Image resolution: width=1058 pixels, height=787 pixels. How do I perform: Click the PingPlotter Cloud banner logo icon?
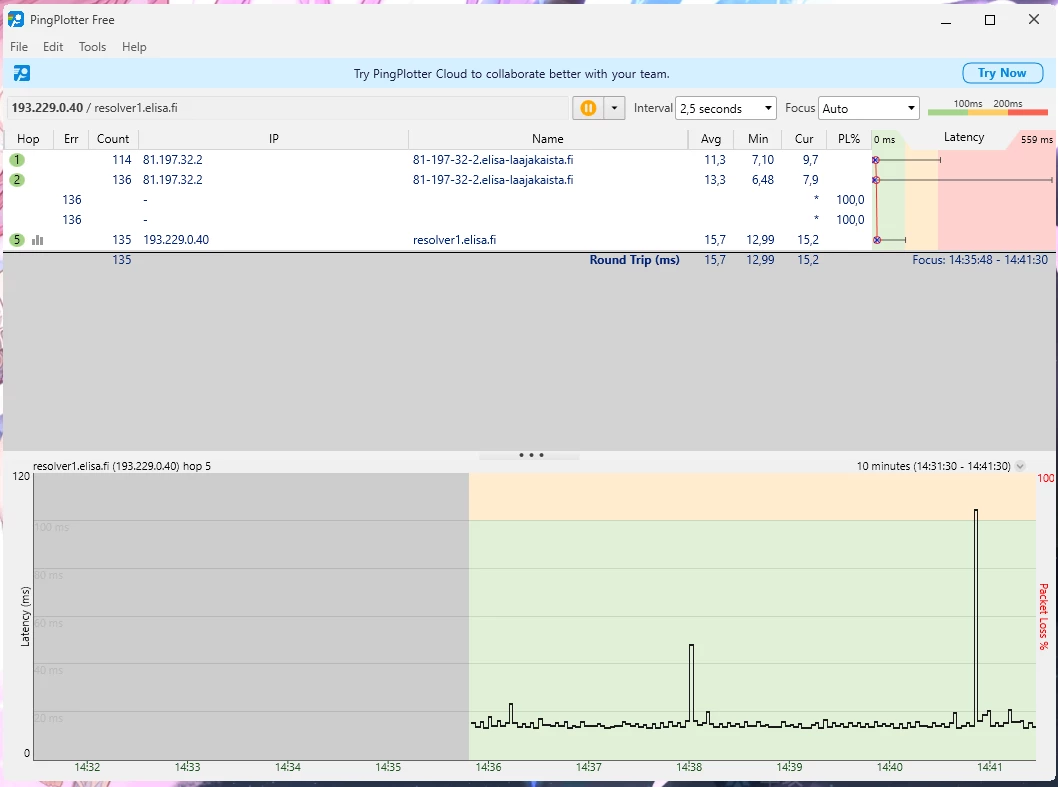[x=22, y=74]
